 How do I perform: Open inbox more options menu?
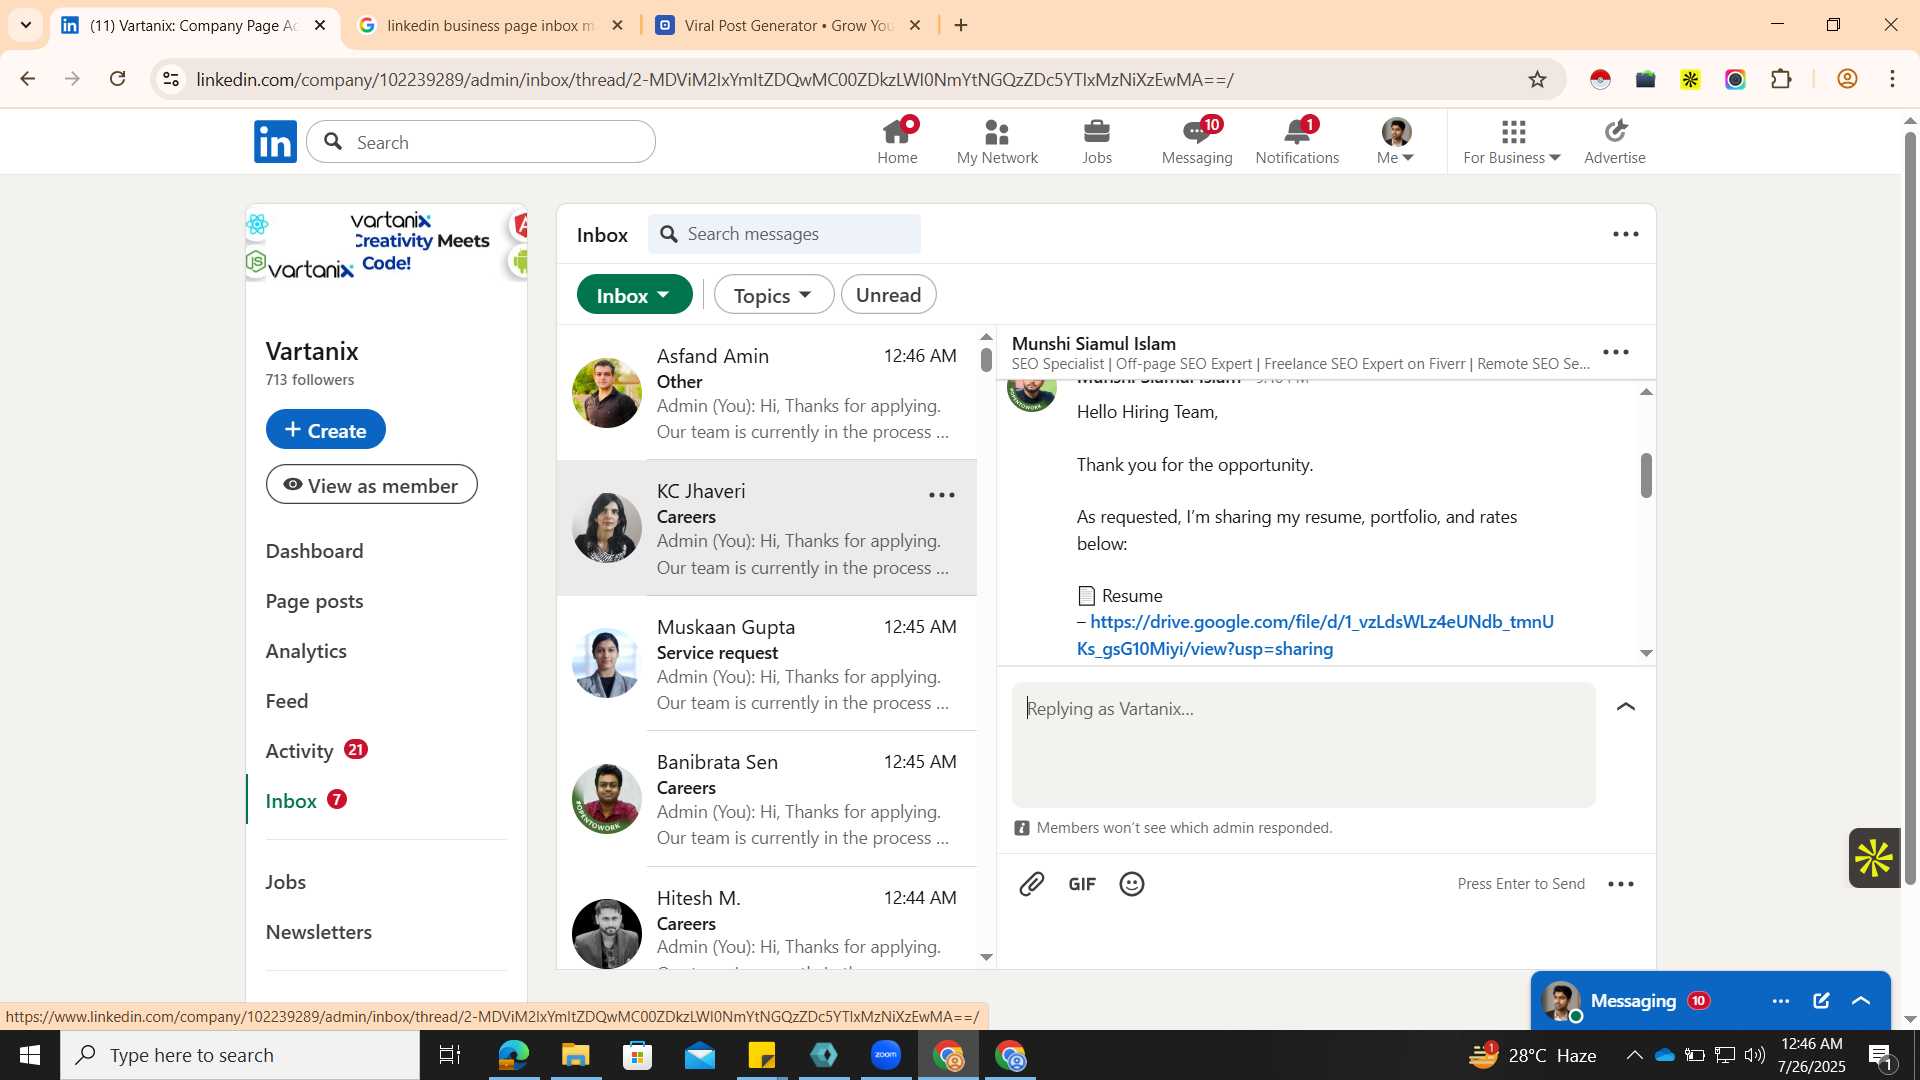point(1626,234)
